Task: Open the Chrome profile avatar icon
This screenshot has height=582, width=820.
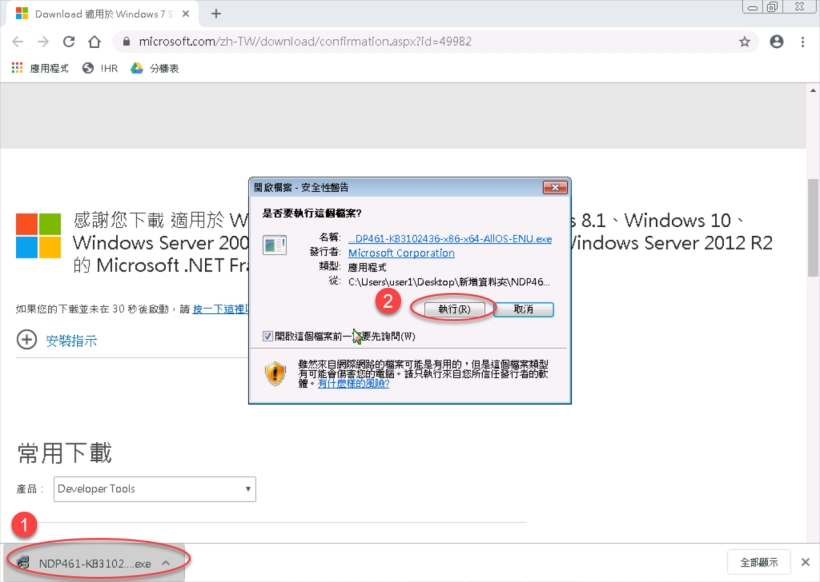Action: coord(777,42)
